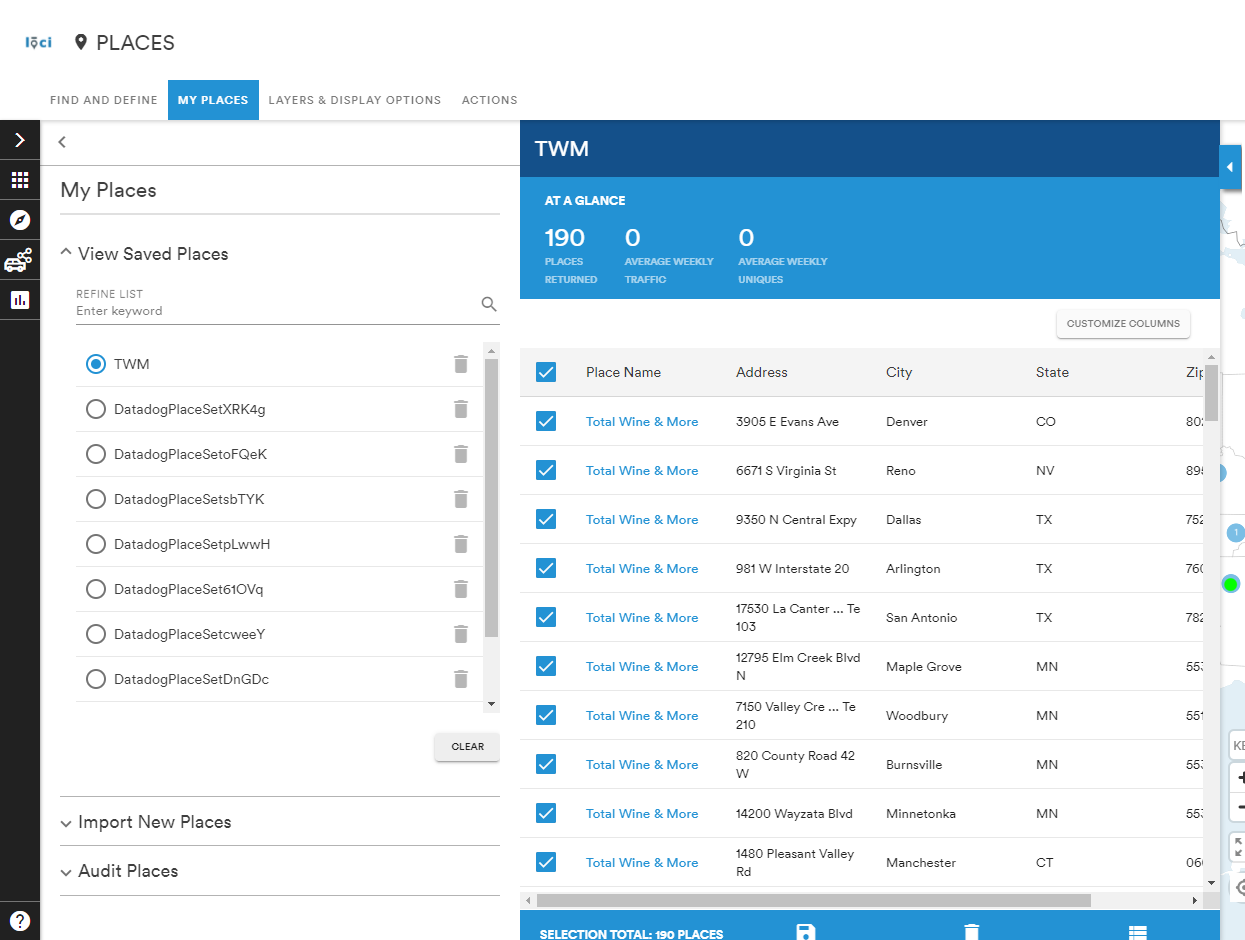Viewport: 1245px width, 940px height.
Task: Uncheck the San Antonio row checkbox
Action: pos(546,617)
